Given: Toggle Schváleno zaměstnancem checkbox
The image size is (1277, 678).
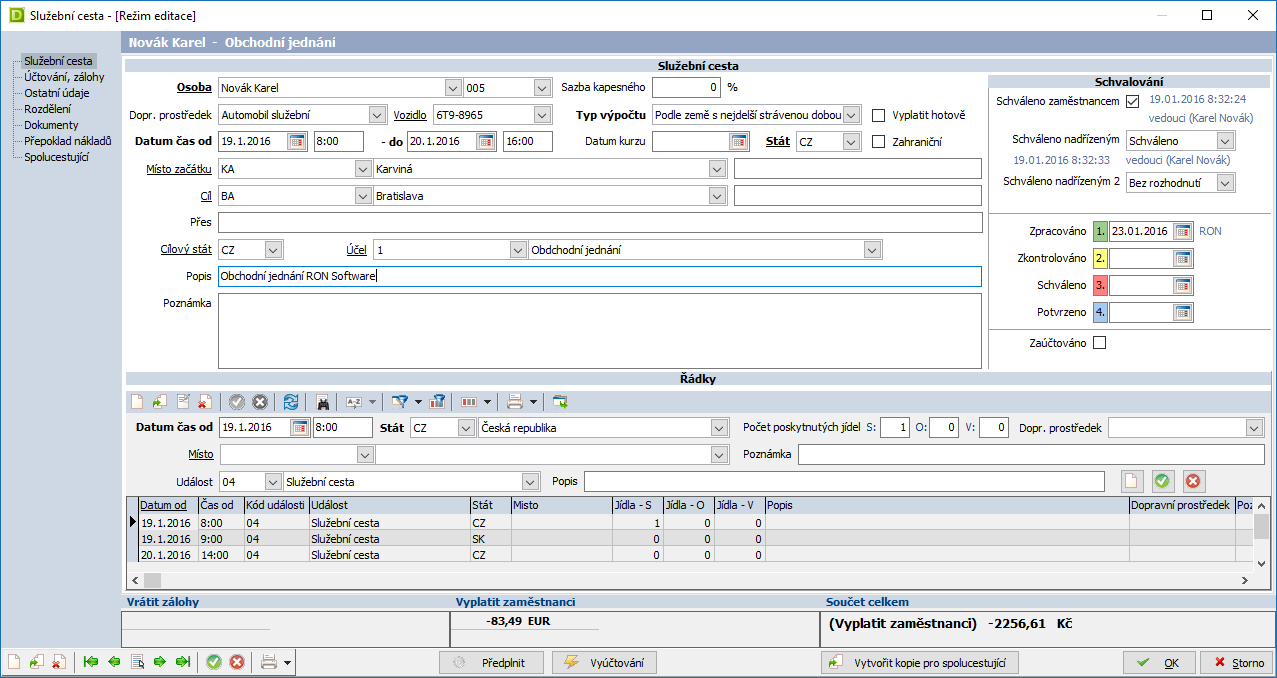Looking at the screenshot, I should click(x=1133, y=101).
